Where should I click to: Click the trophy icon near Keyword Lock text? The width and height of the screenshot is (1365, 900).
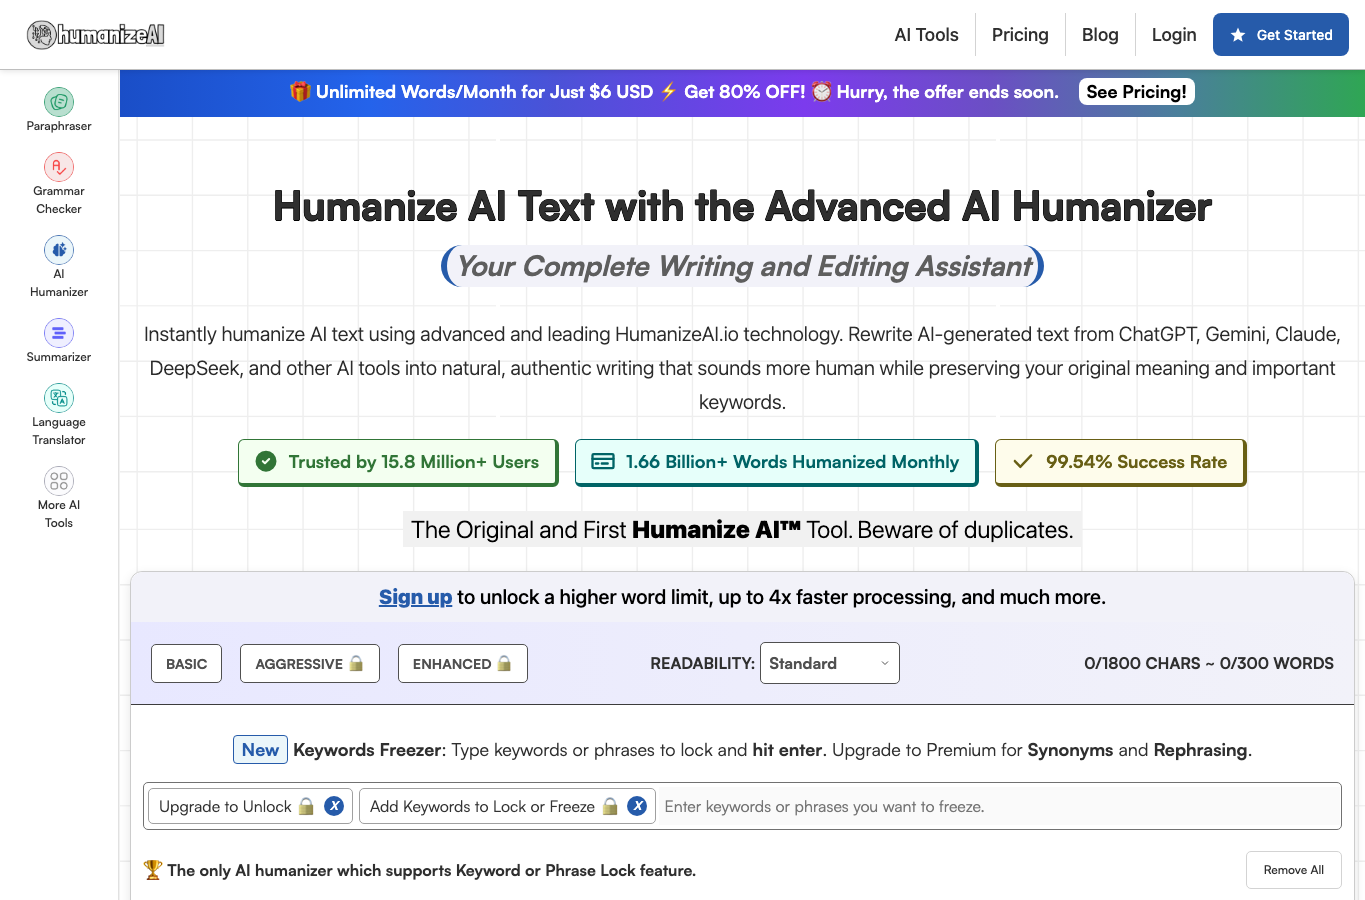click(x=153, y=870)
